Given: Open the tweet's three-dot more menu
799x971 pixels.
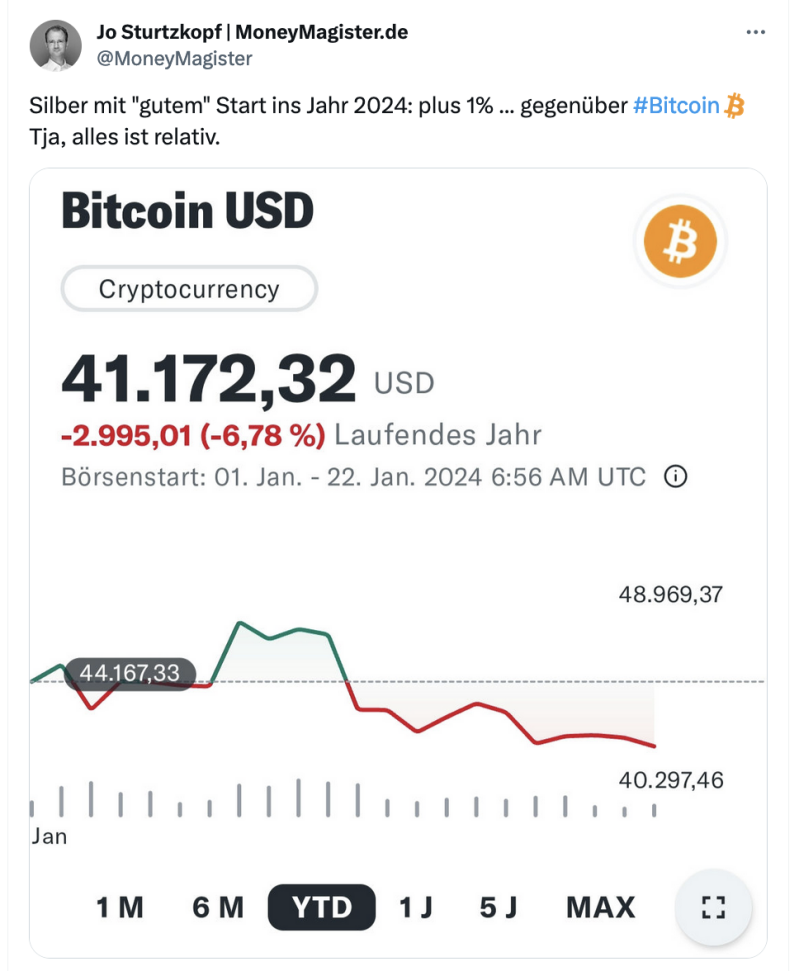Looking at the screenshot, I should [x=756, y=33].
